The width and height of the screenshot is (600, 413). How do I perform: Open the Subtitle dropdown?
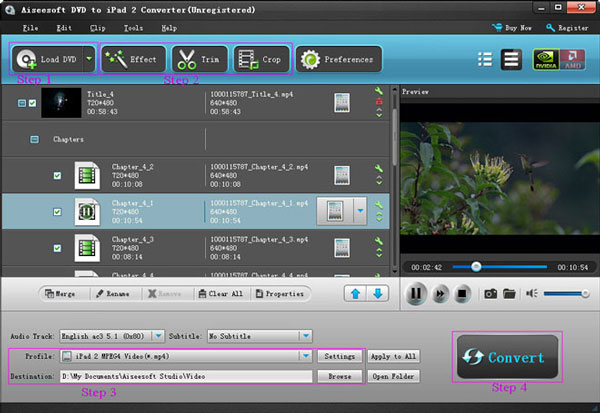[306, 336]
